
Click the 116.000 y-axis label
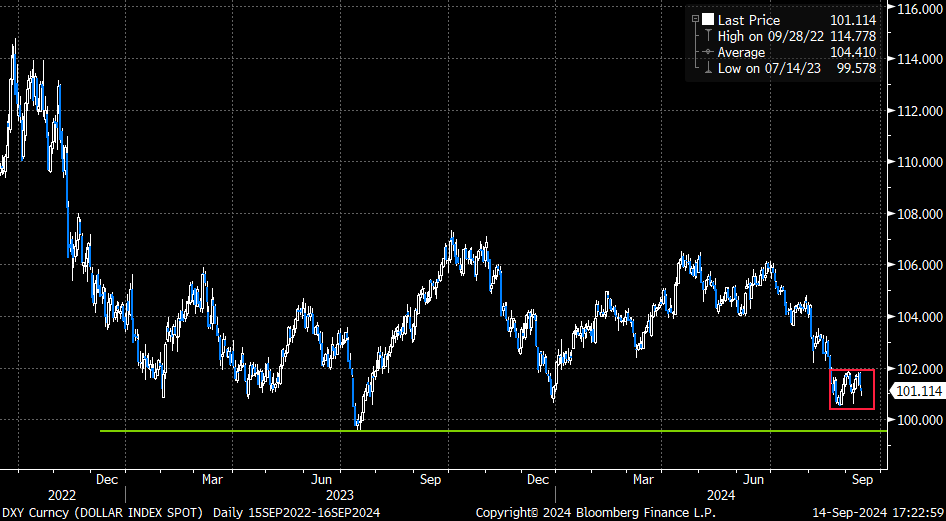pyautogui.click(x=917, y=8)
